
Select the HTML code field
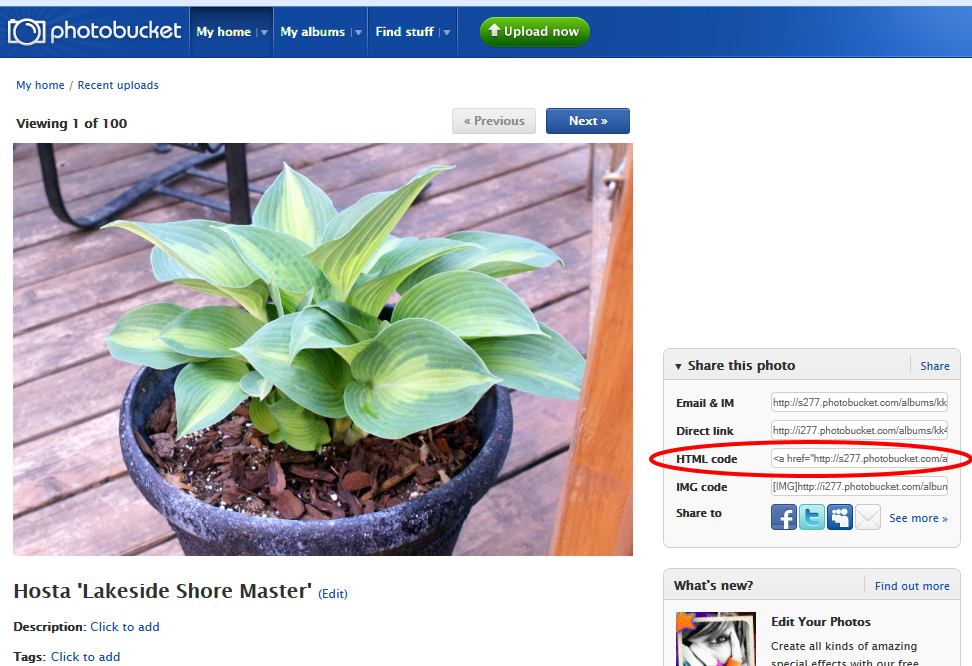click(859, 458)
